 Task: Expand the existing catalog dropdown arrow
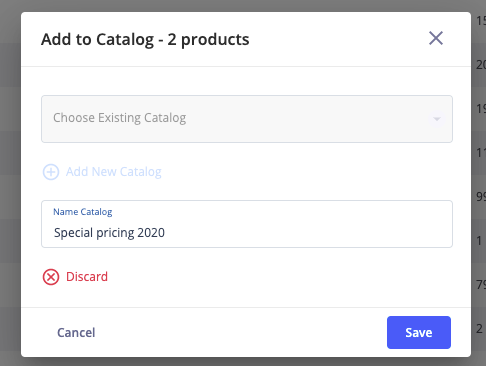coord(437,119)
